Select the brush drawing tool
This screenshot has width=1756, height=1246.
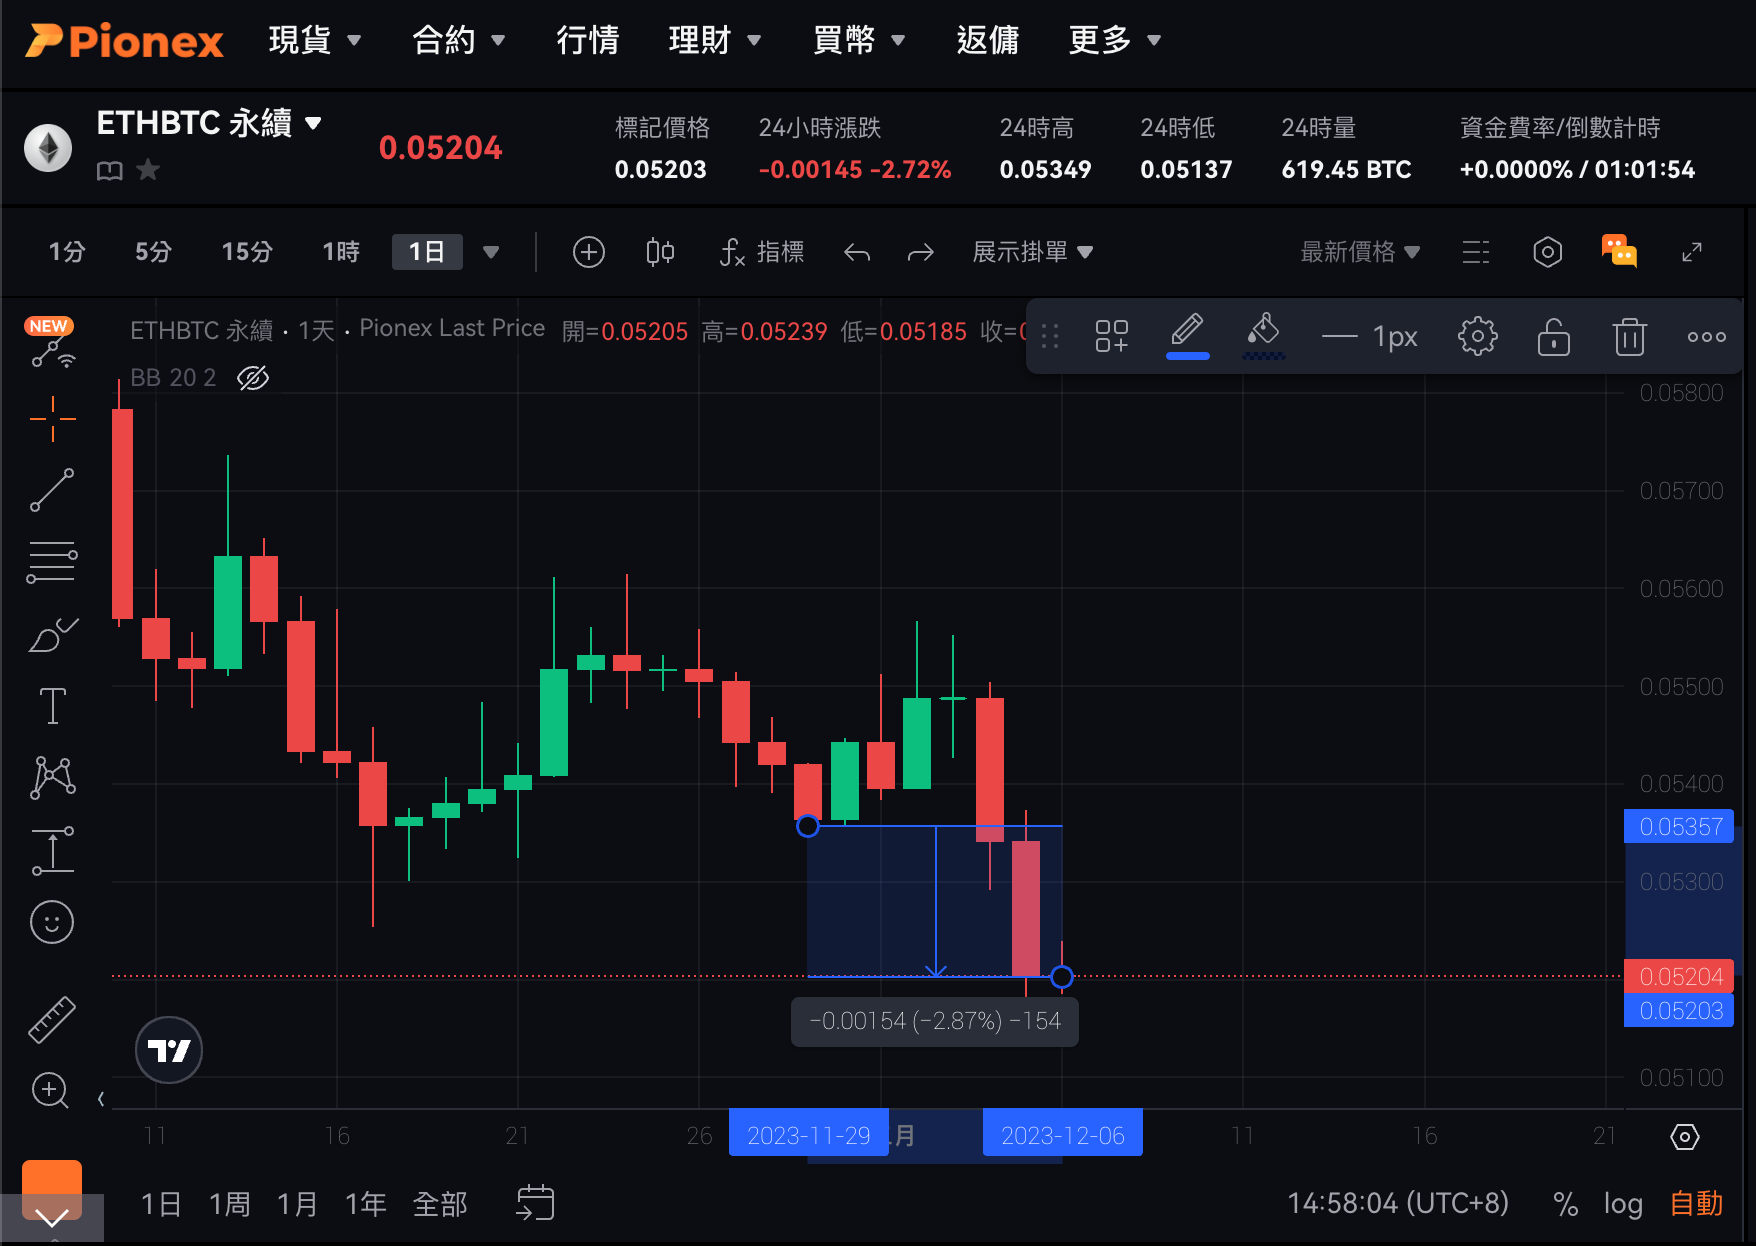(x=52, y=634)
